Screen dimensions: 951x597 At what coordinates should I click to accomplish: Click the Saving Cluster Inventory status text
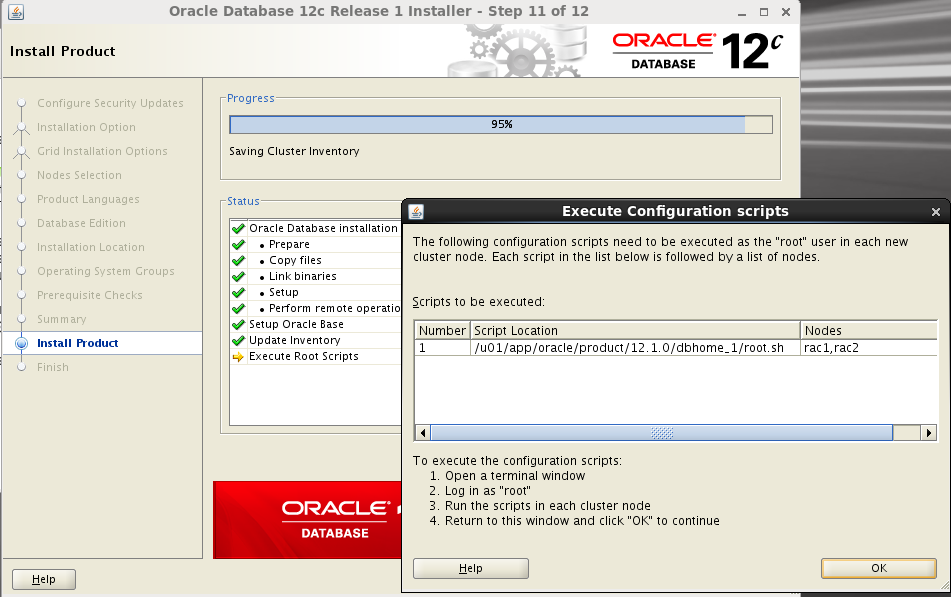click(294, 151)
